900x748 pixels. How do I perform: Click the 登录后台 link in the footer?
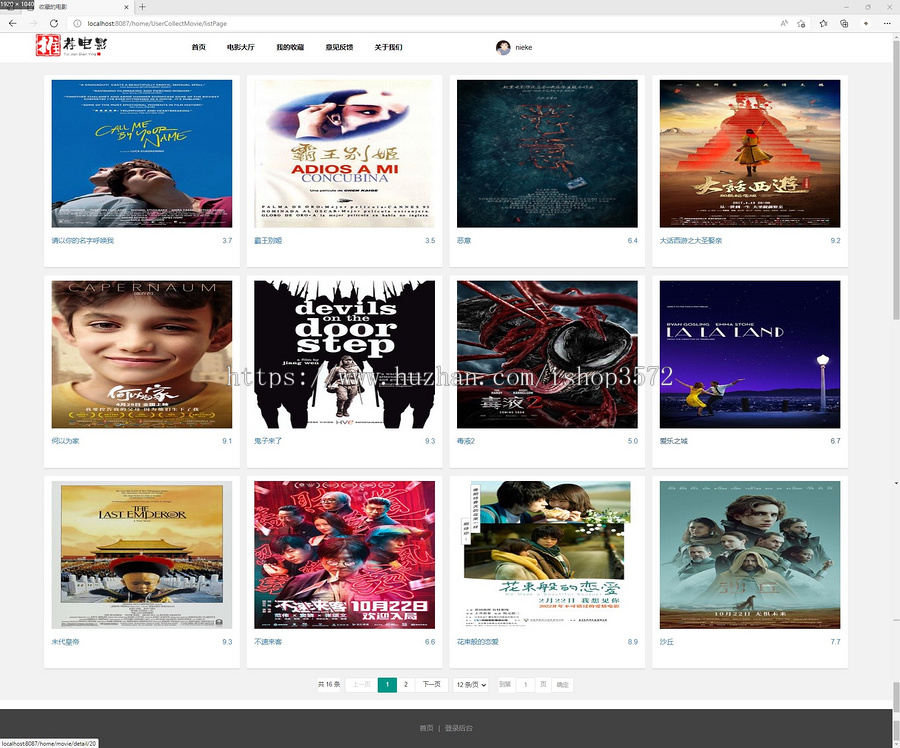coord(459,728)
